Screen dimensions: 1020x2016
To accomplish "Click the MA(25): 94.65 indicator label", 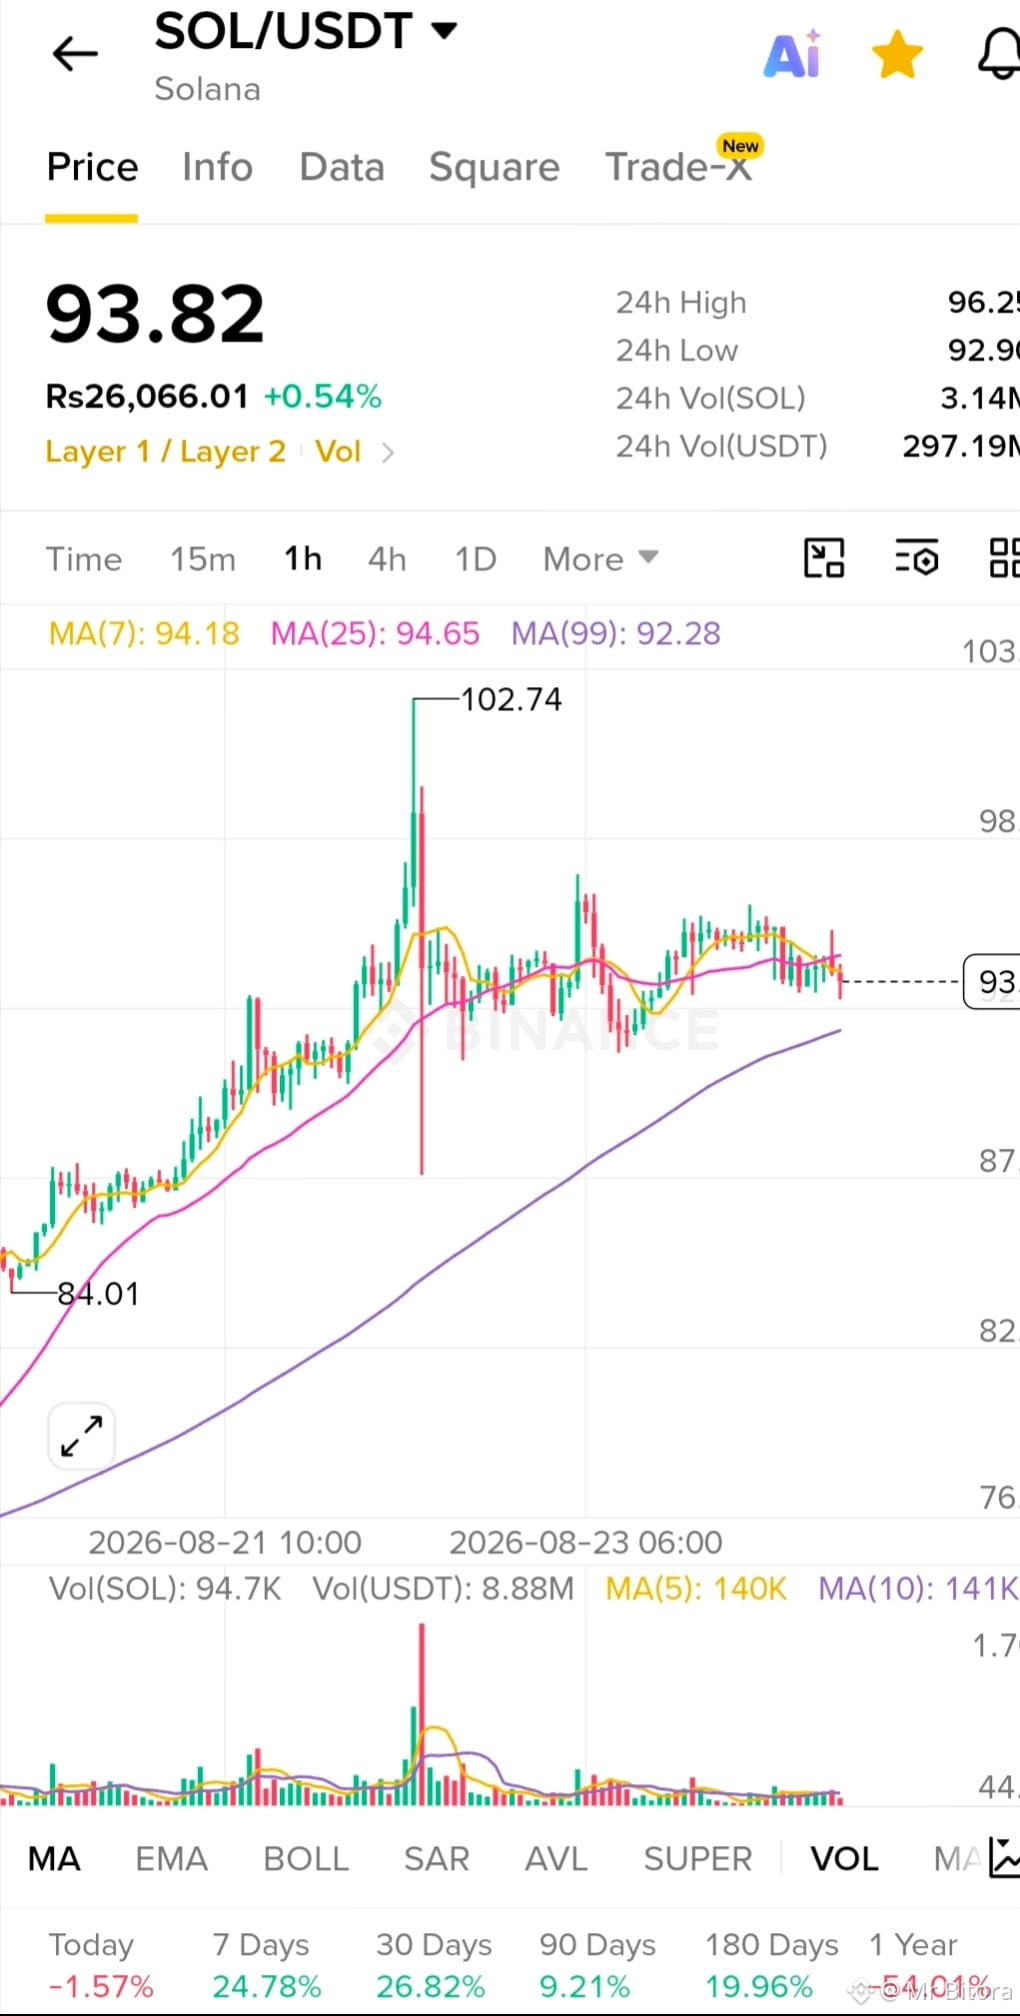I will pyautogui.click(x=375, y=633).
